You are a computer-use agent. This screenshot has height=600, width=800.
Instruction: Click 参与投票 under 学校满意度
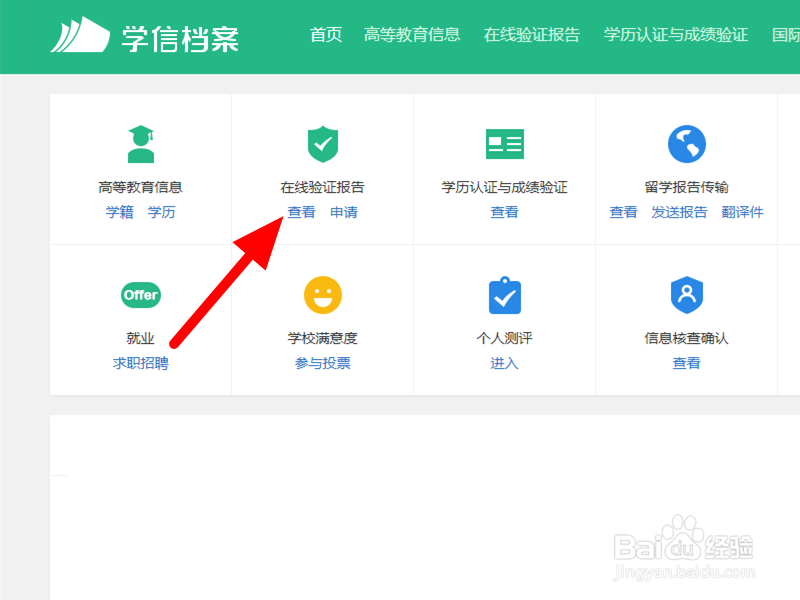(x=322, y=363)
